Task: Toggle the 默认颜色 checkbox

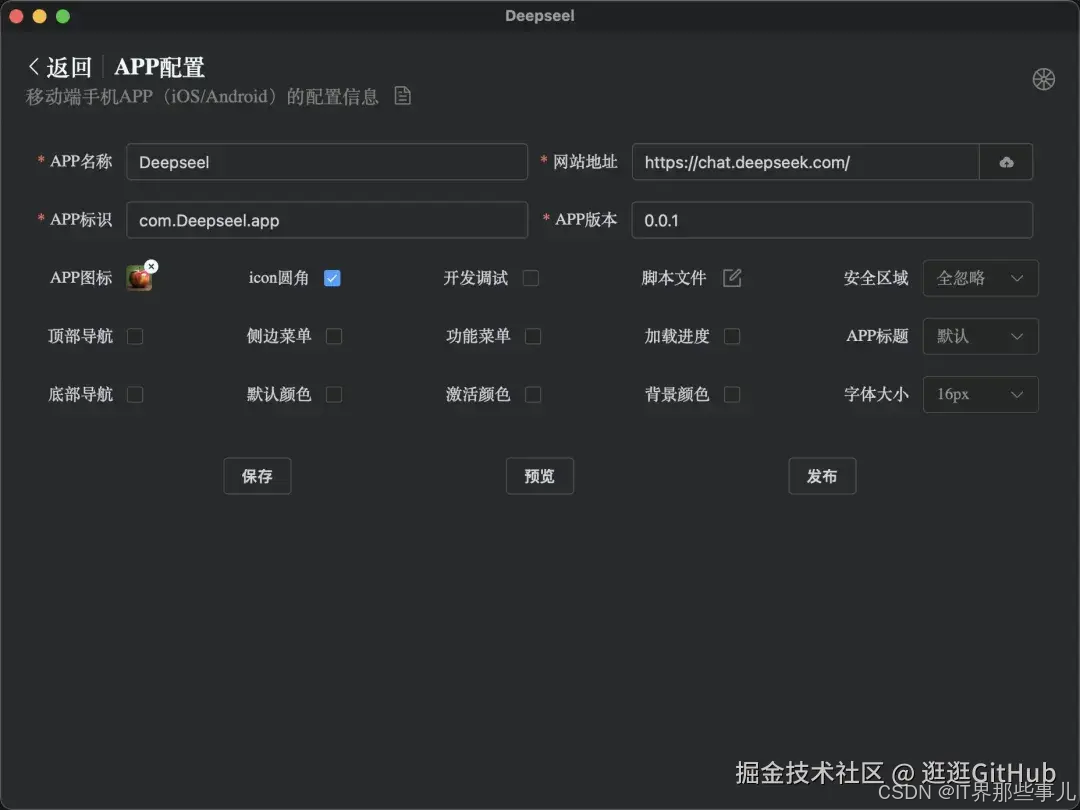Action: click(x=334, y=394)
